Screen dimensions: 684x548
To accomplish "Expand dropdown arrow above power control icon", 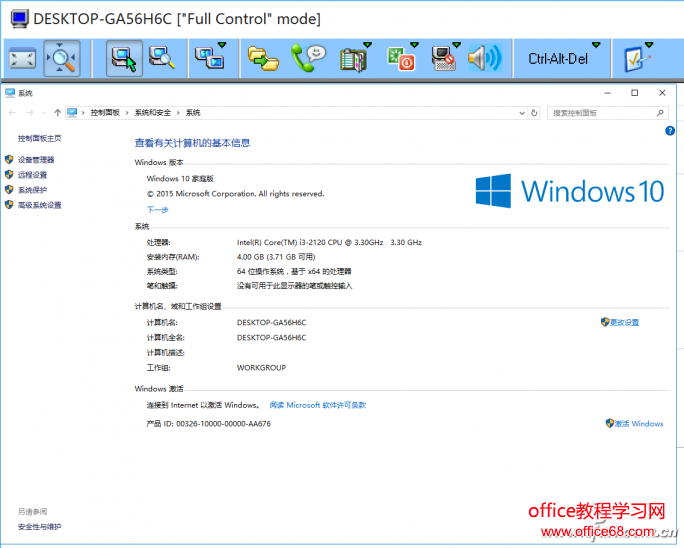I will pos(414,45).
